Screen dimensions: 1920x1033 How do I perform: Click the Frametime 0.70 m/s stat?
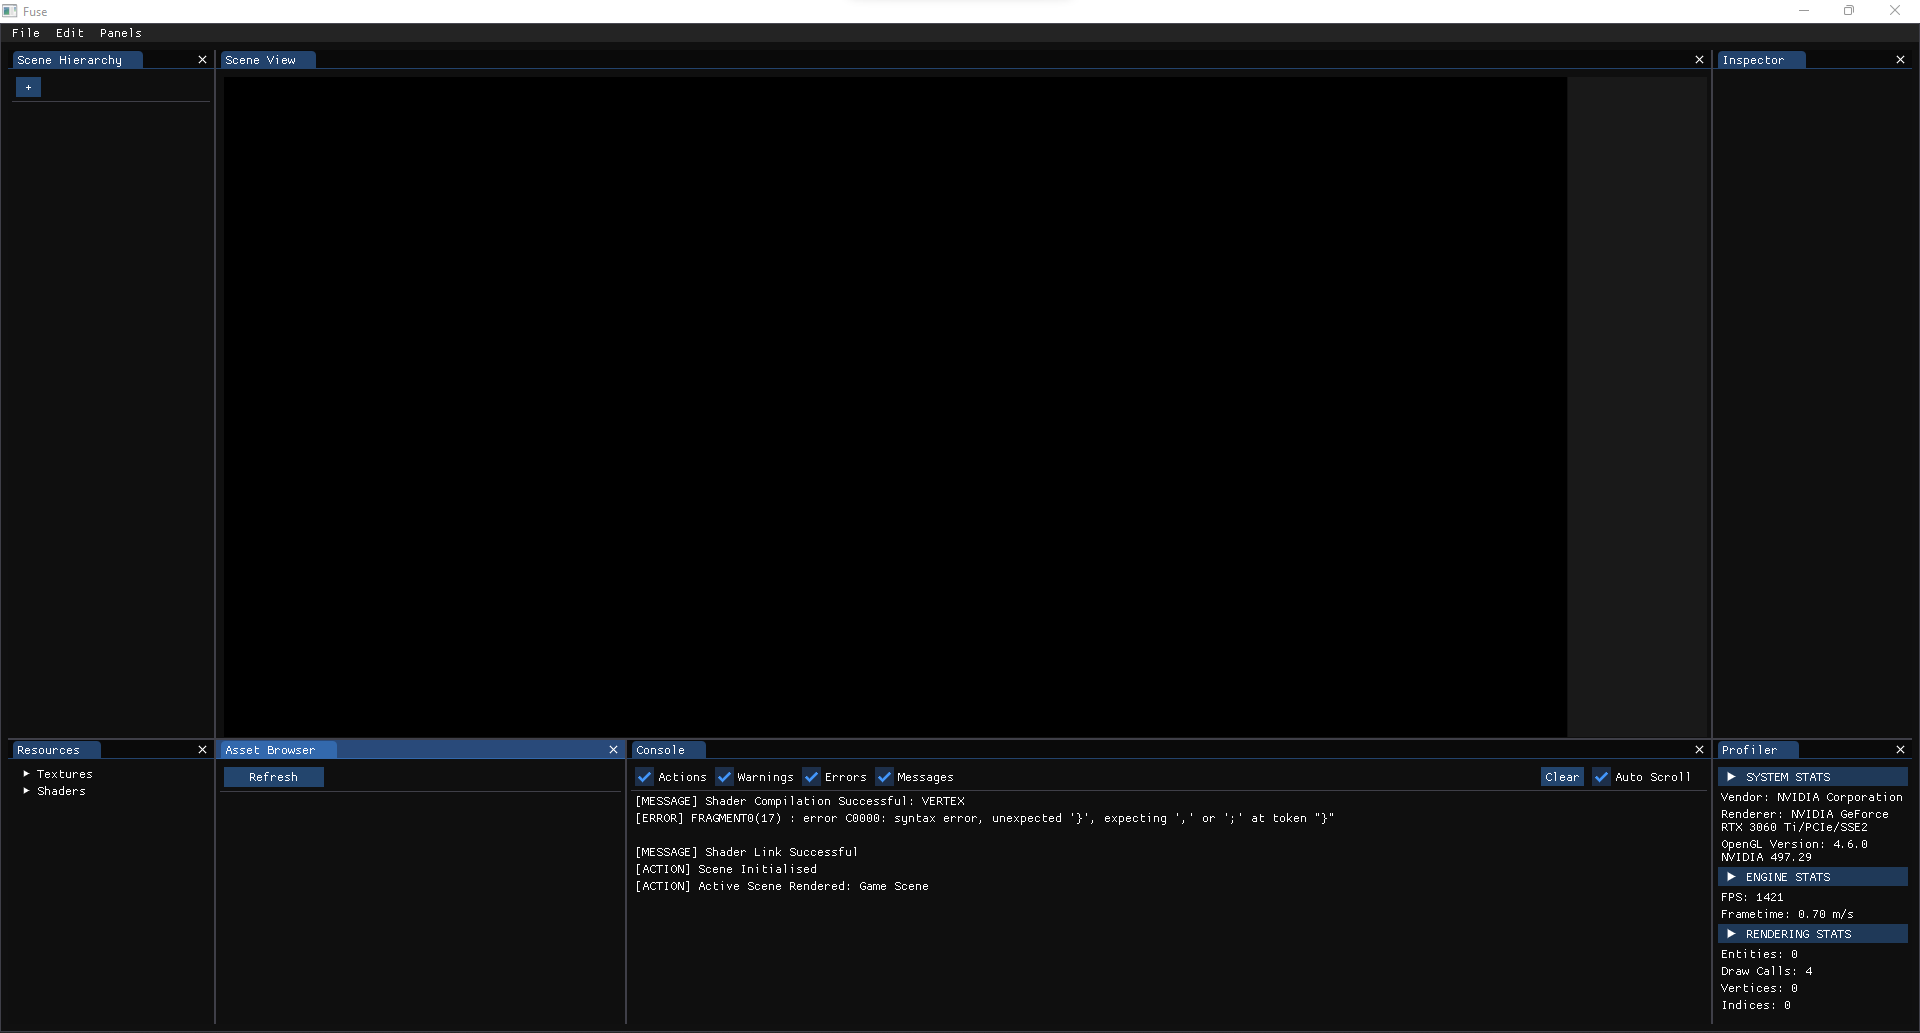pyautogui.click(x=1787, y=914)
